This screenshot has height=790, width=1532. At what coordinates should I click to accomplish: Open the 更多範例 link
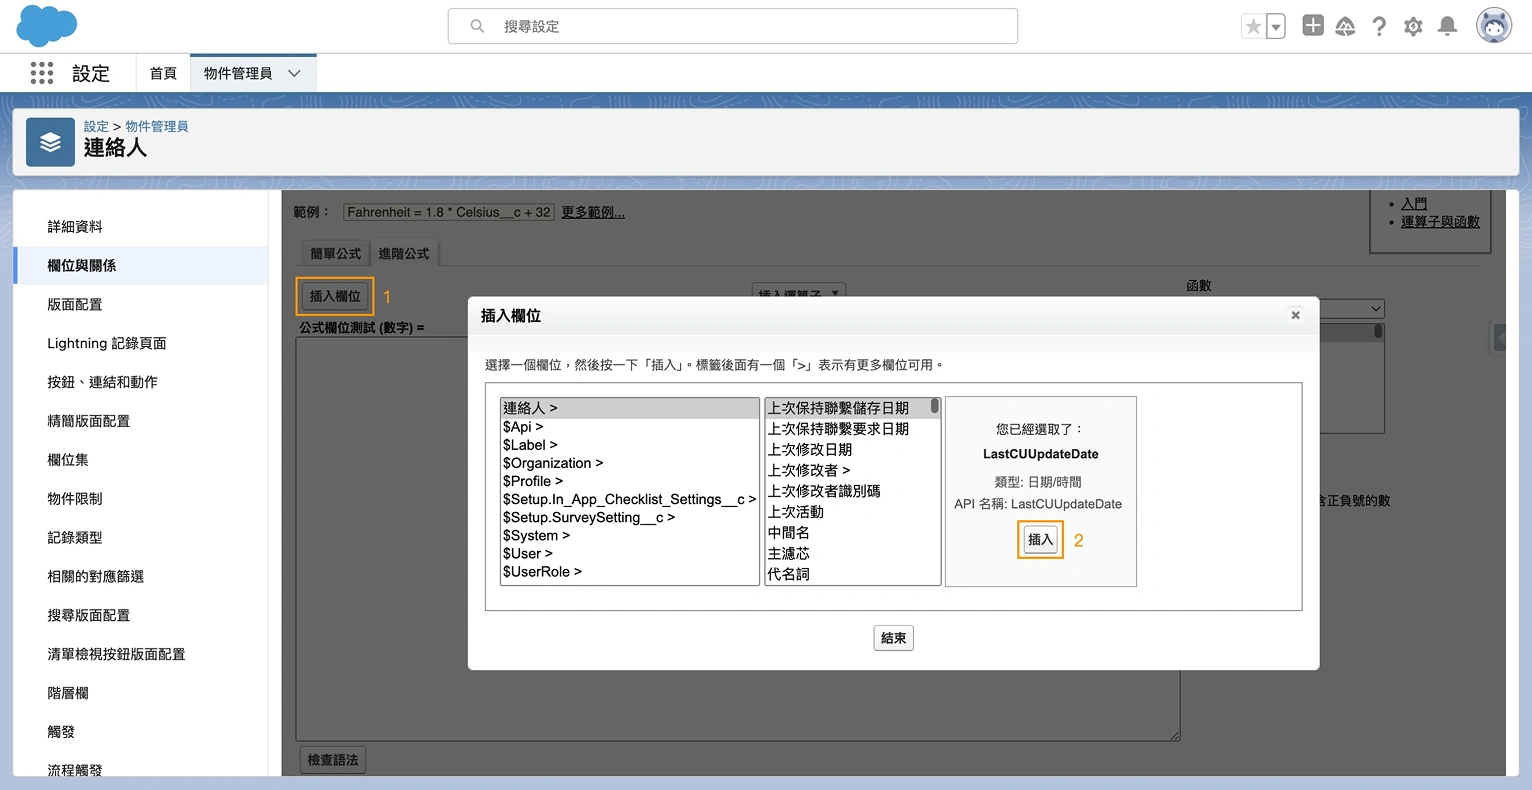pos(592,211)
